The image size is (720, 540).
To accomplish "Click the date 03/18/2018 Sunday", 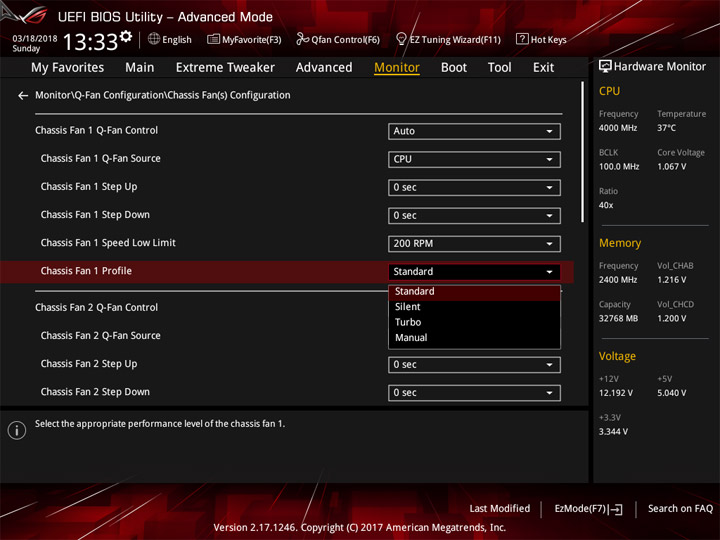I will click(x=34, y=43).
